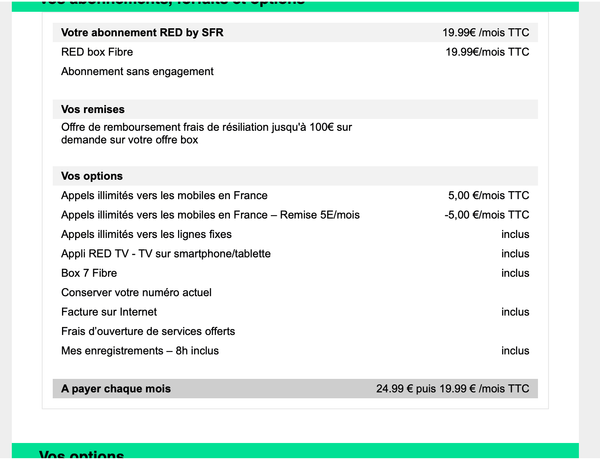Click 'Mes enregistrements – 8h inclus'
Image resolution: width=600 pixels, height=459 pixels.
[140, 351]
